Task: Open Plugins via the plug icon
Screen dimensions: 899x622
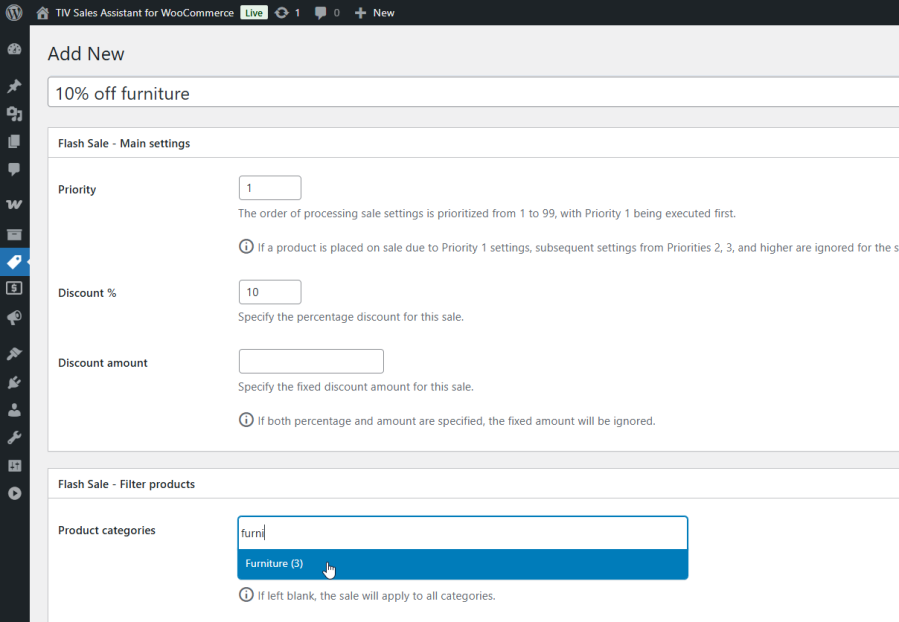Action: pyautogui.click(x=14, y=382)
